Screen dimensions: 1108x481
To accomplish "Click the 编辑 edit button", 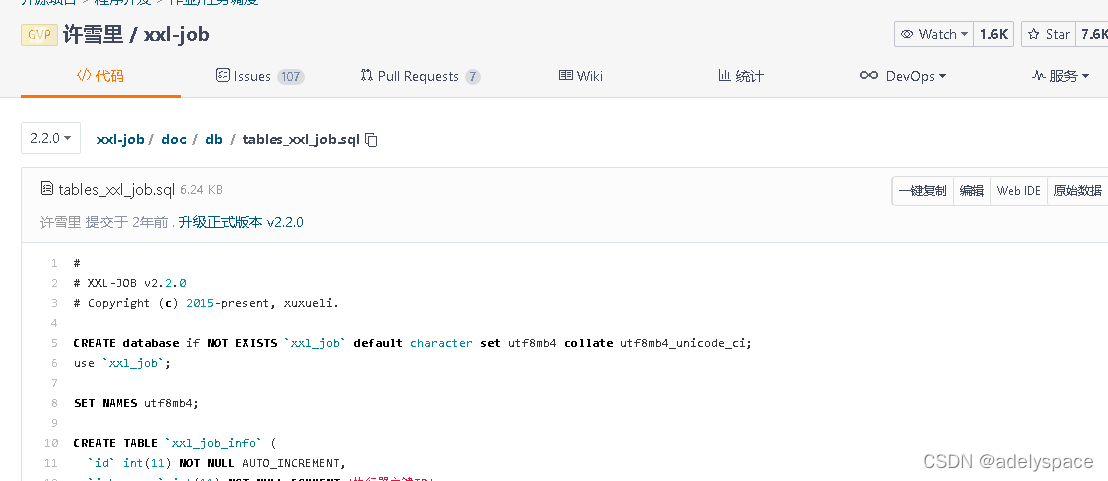I will (972, 191).
